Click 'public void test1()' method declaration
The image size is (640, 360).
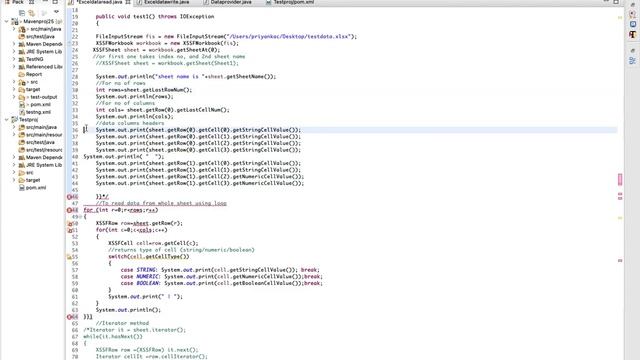coord(155,16)
